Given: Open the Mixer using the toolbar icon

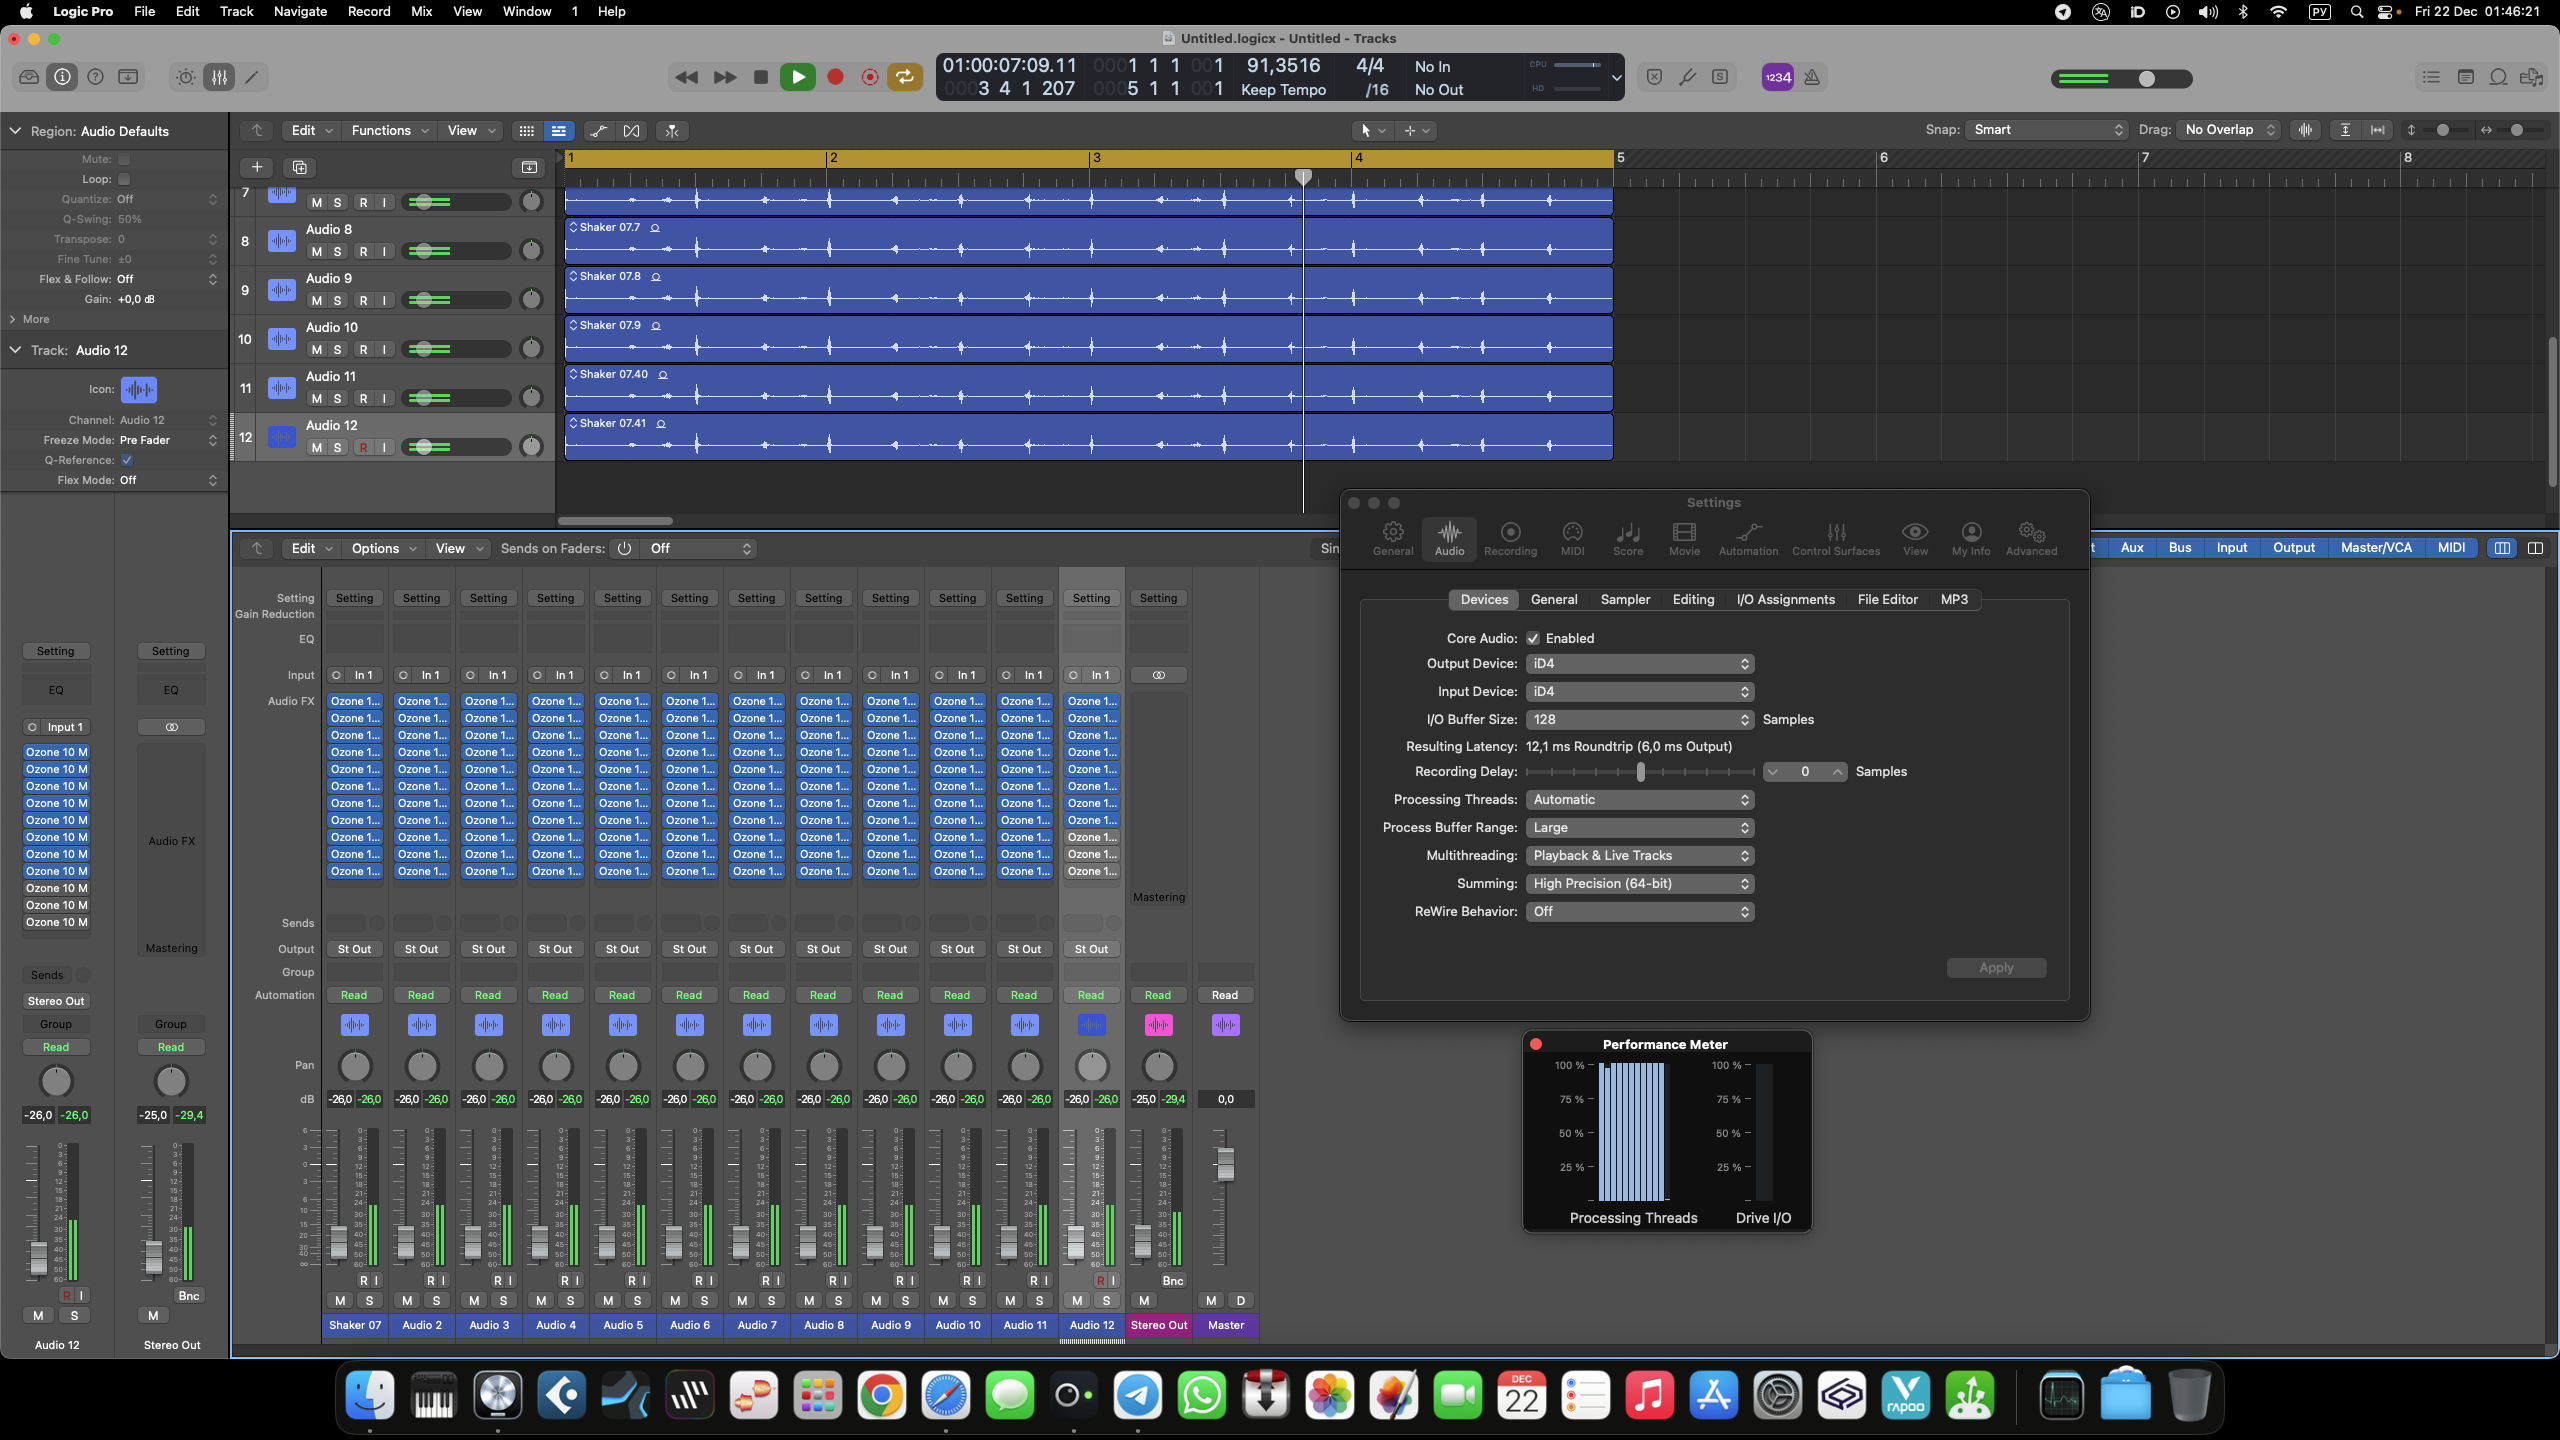Looking at the screenshot, I should 219,77.
